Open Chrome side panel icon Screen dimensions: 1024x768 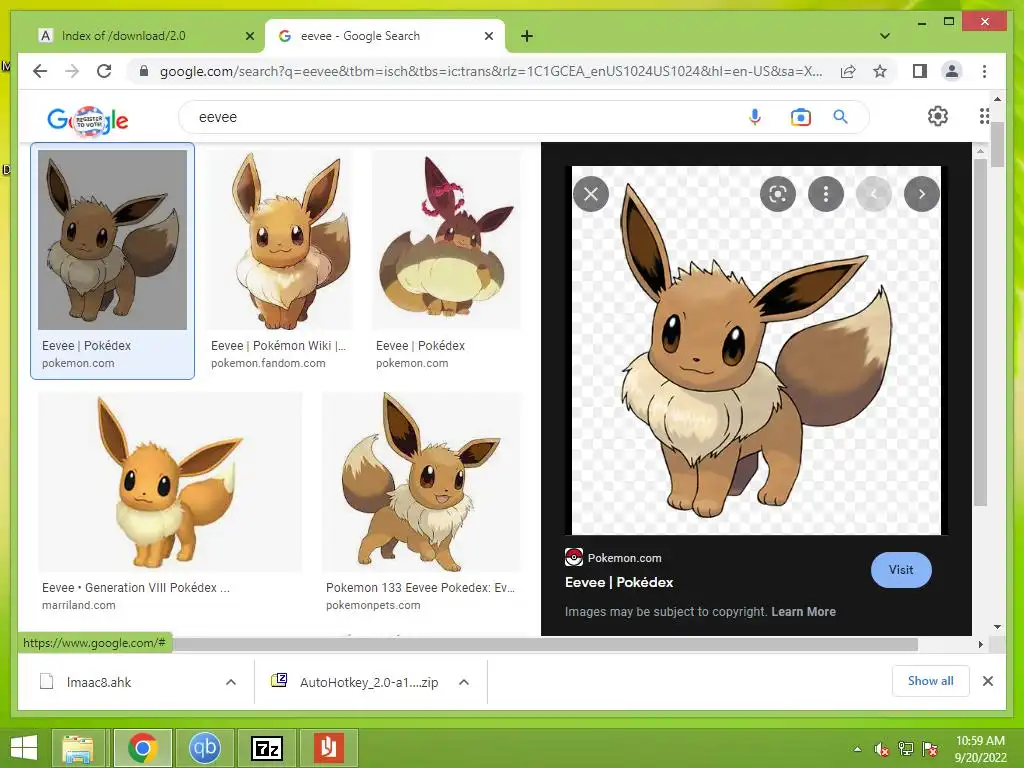920,71
